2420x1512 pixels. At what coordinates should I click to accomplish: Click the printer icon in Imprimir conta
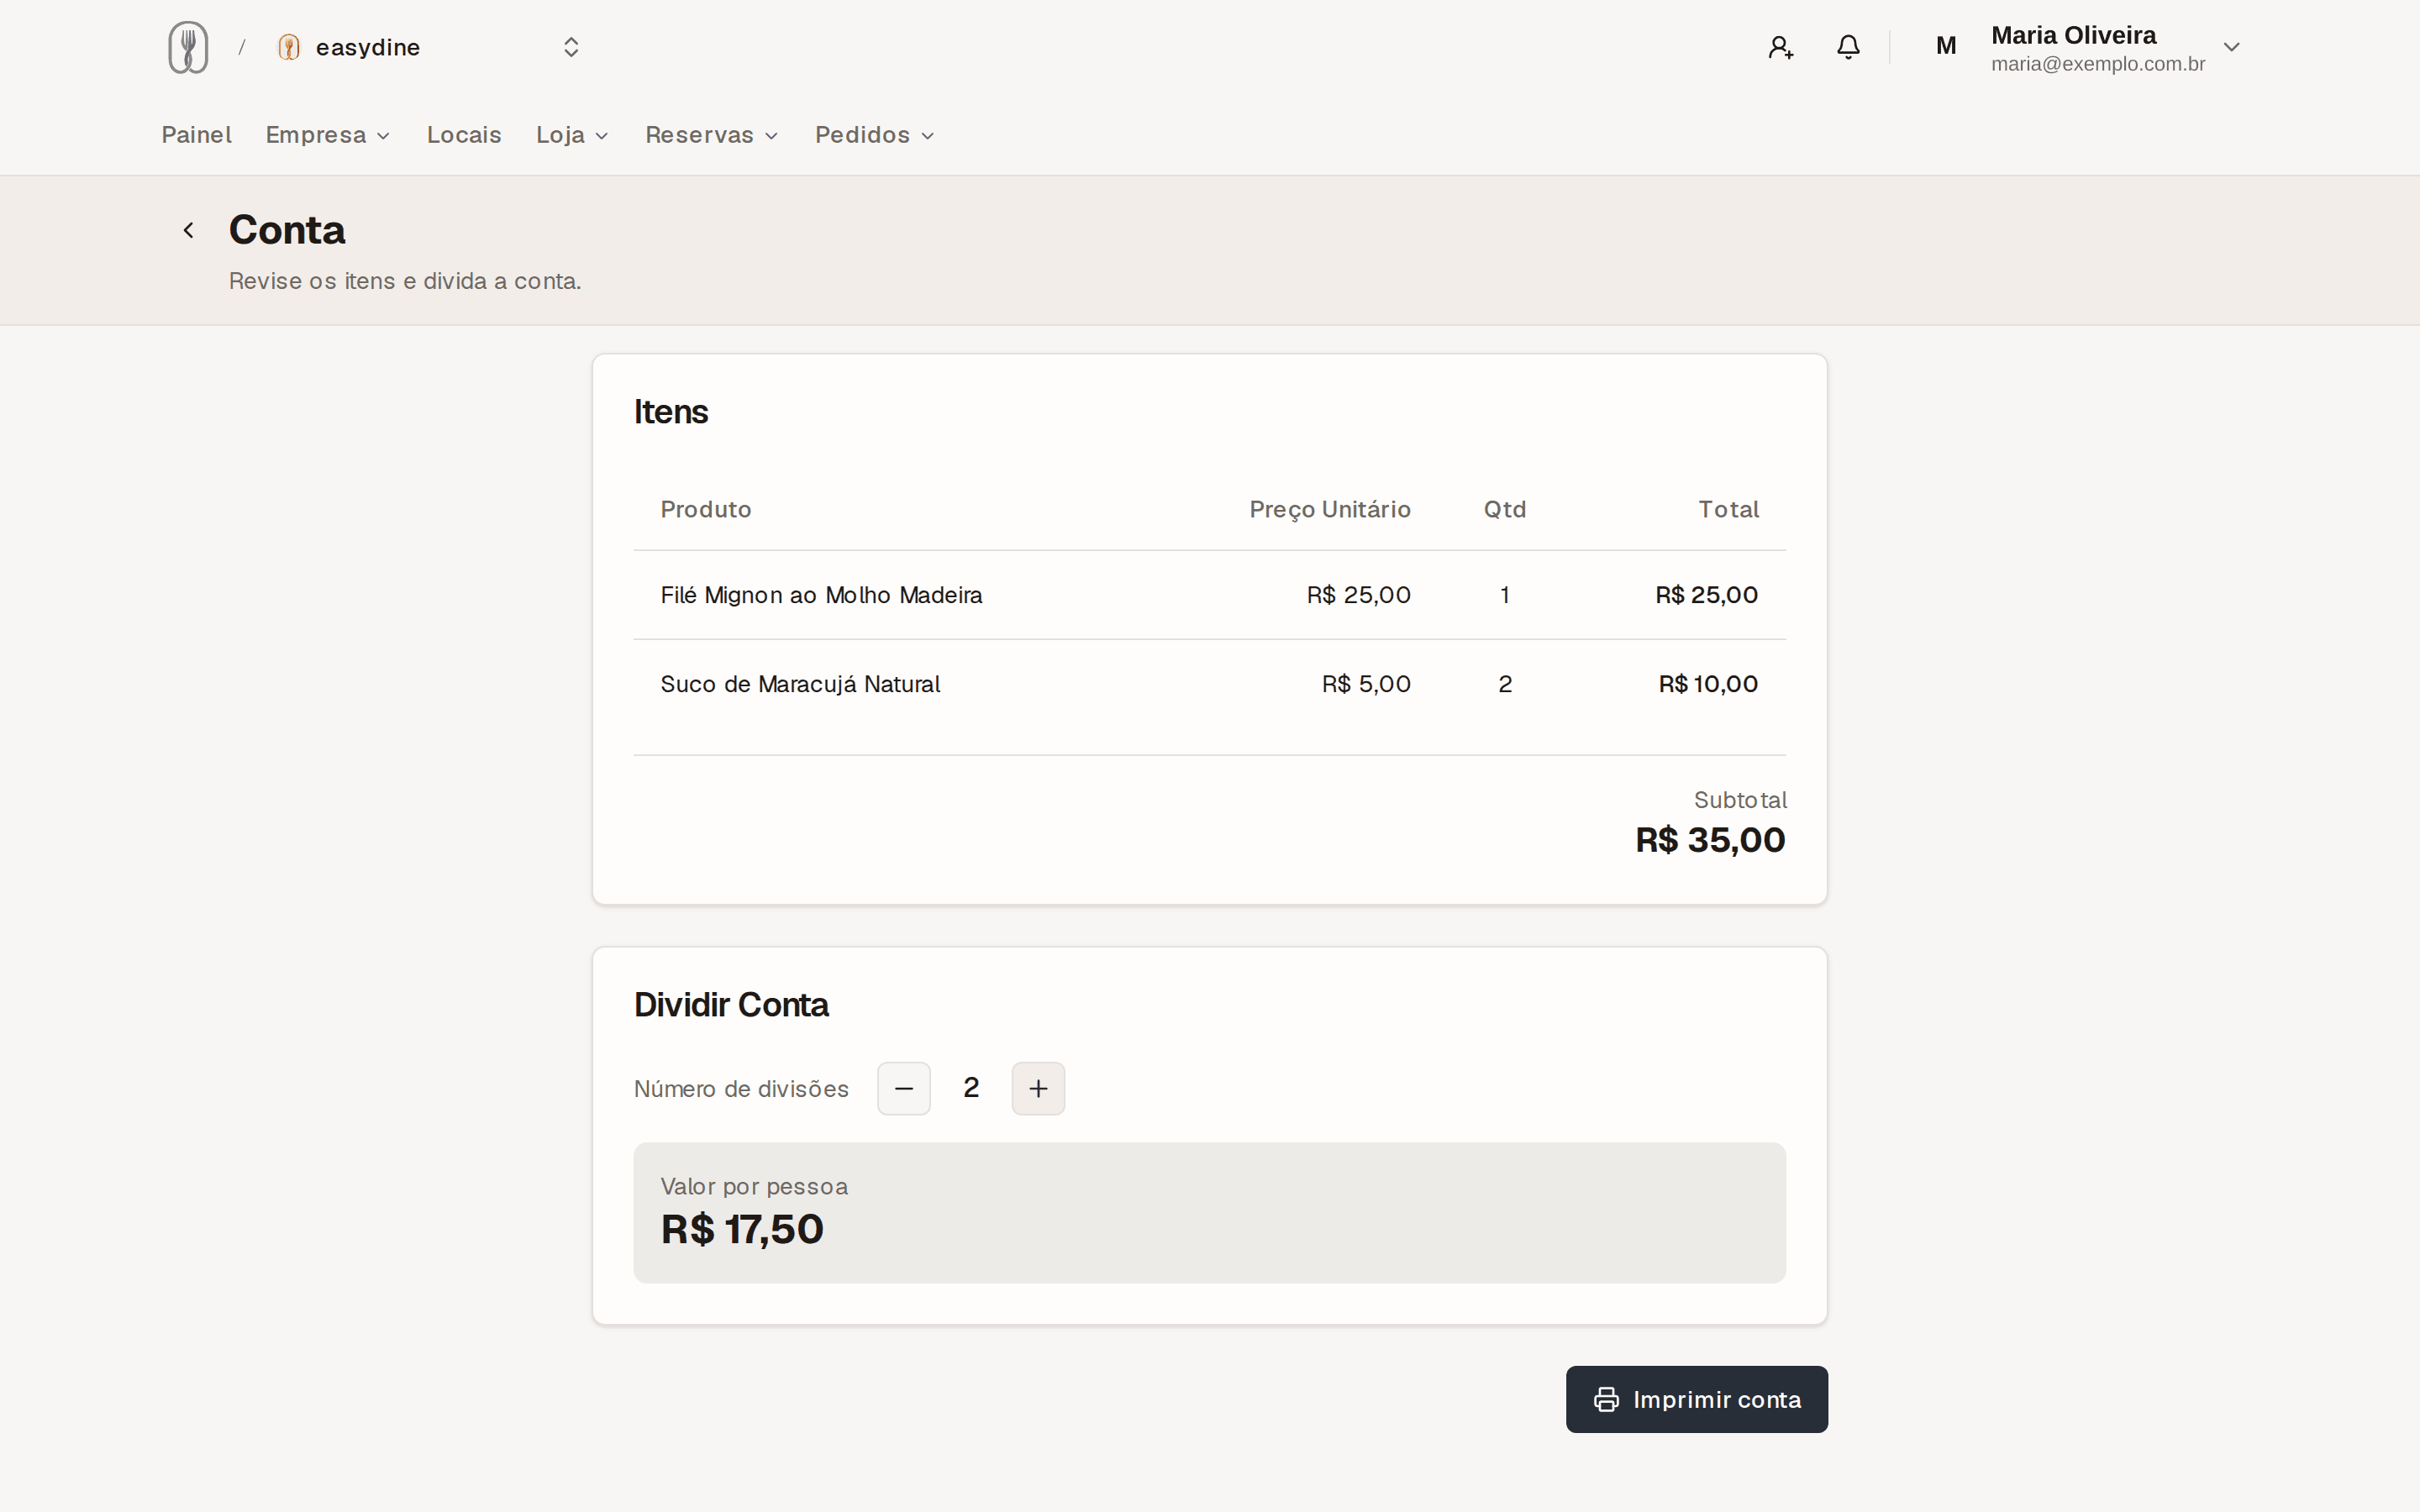click(x=1606, y=1399)
